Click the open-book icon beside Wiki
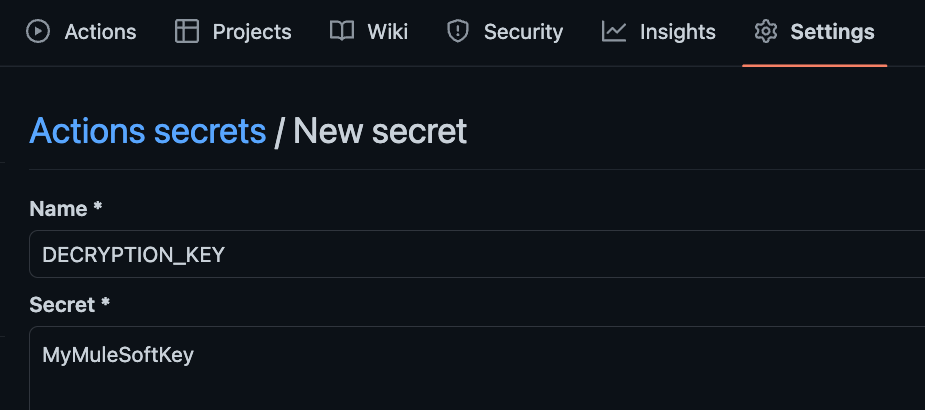This screenshot has height=410, width=925. (342, 31)
